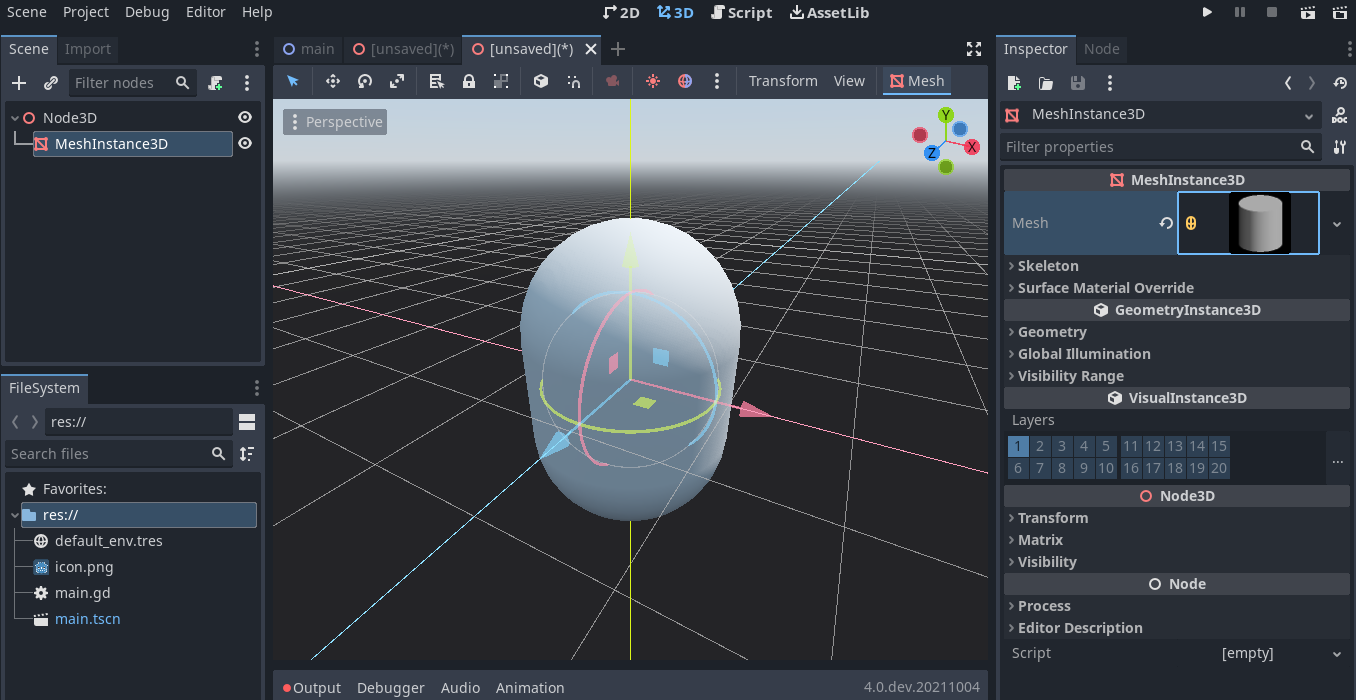Select the Move Mode tool
This screenshot has width=1356, height=700.
pyautogui.click(x=332, y=81)
